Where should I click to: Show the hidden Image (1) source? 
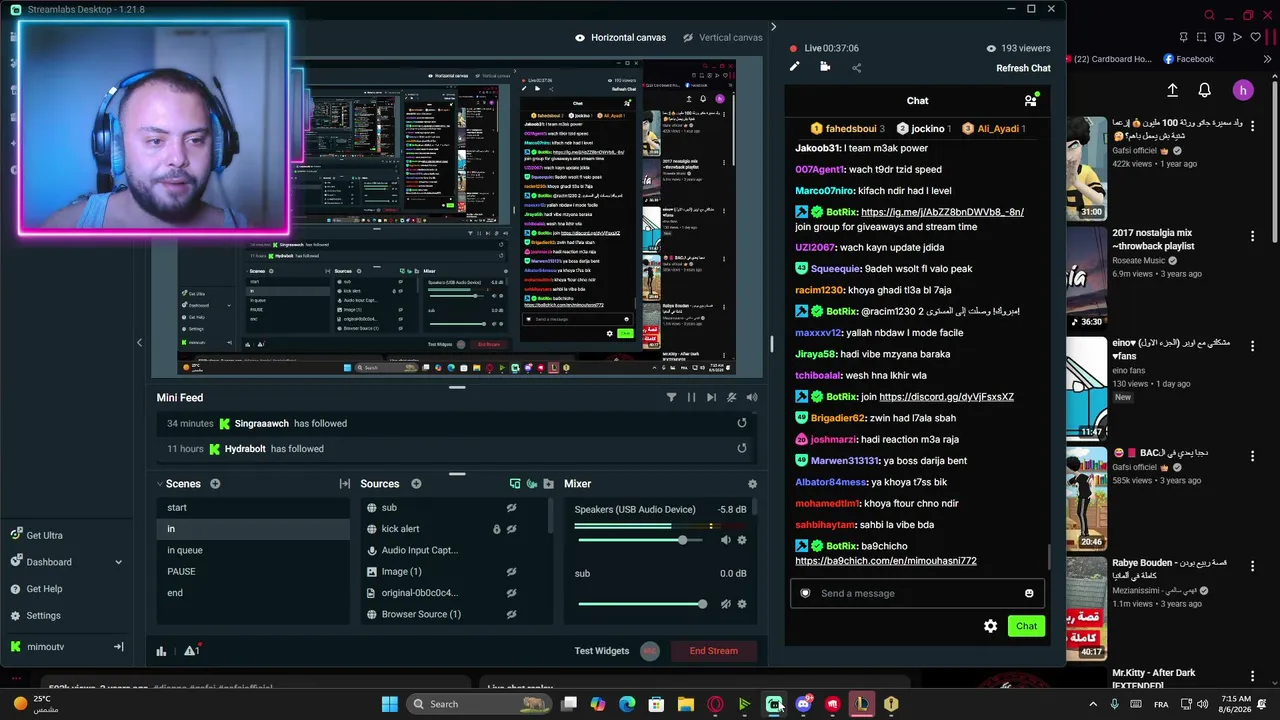[x=511, y=572]
